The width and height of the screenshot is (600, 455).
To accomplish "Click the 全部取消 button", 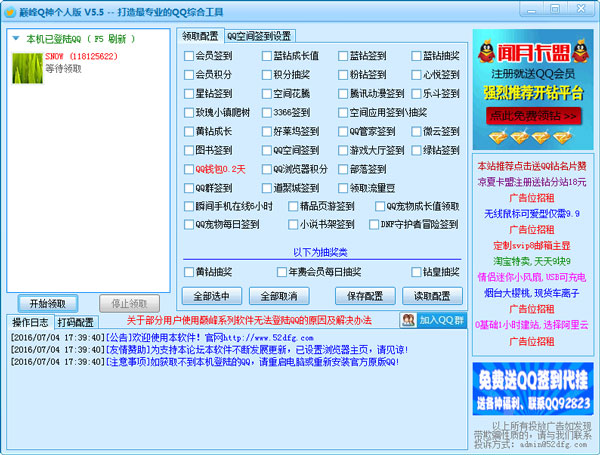I will click(279, 296).
